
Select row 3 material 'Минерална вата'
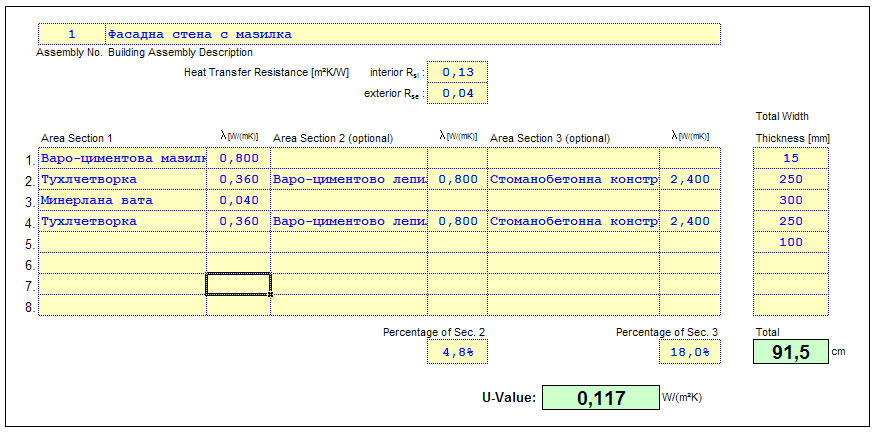pos(122,200)
